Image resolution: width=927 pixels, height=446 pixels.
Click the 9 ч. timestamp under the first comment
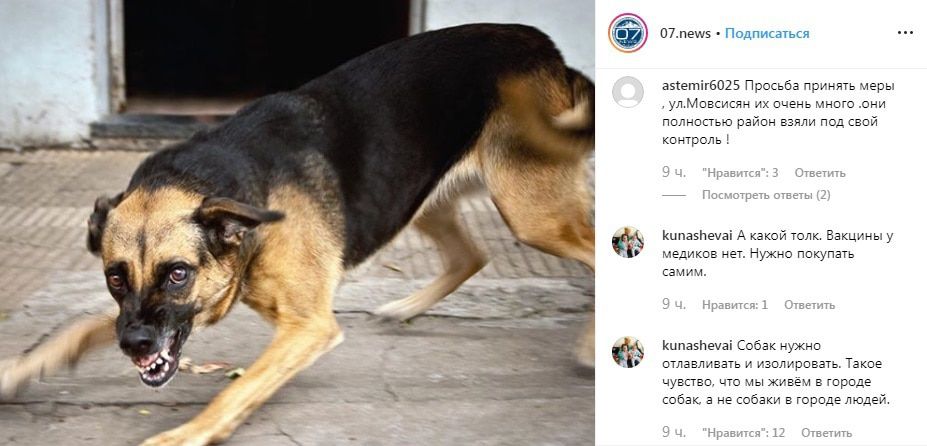674,173
